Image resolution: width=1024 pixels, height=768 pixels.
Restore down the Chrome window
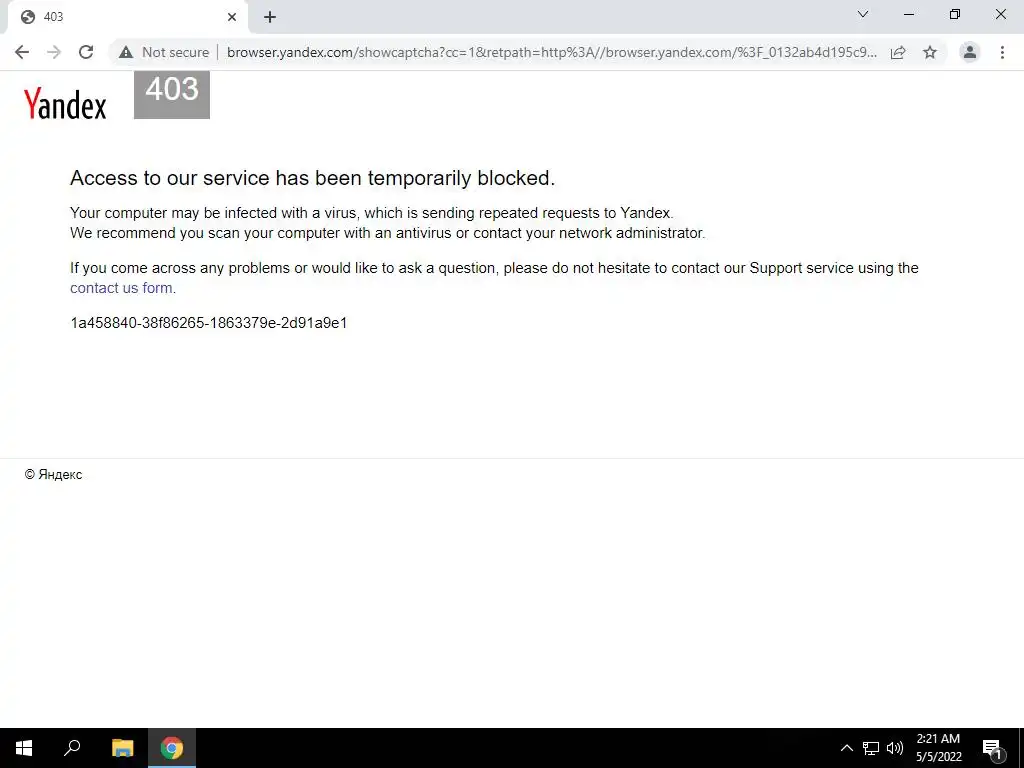[x=955, y=14]
